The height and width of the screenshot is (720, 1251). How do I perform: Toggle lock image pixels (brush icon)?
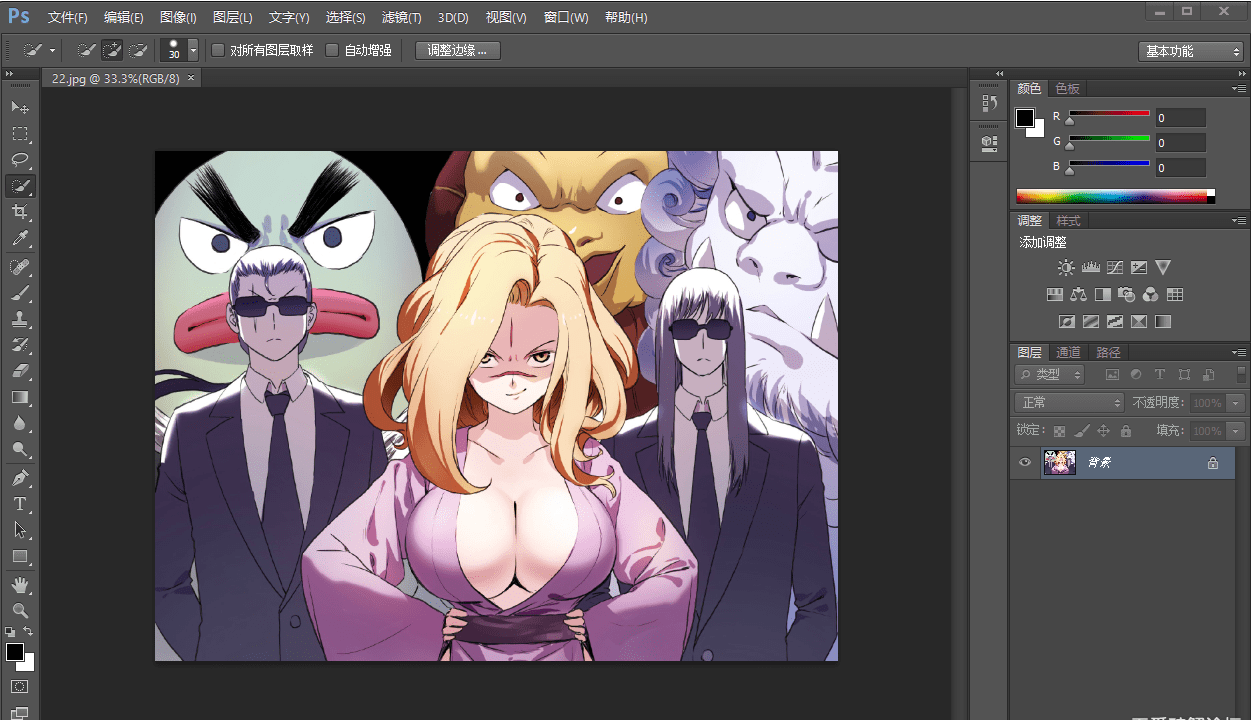coord(1082,431)
